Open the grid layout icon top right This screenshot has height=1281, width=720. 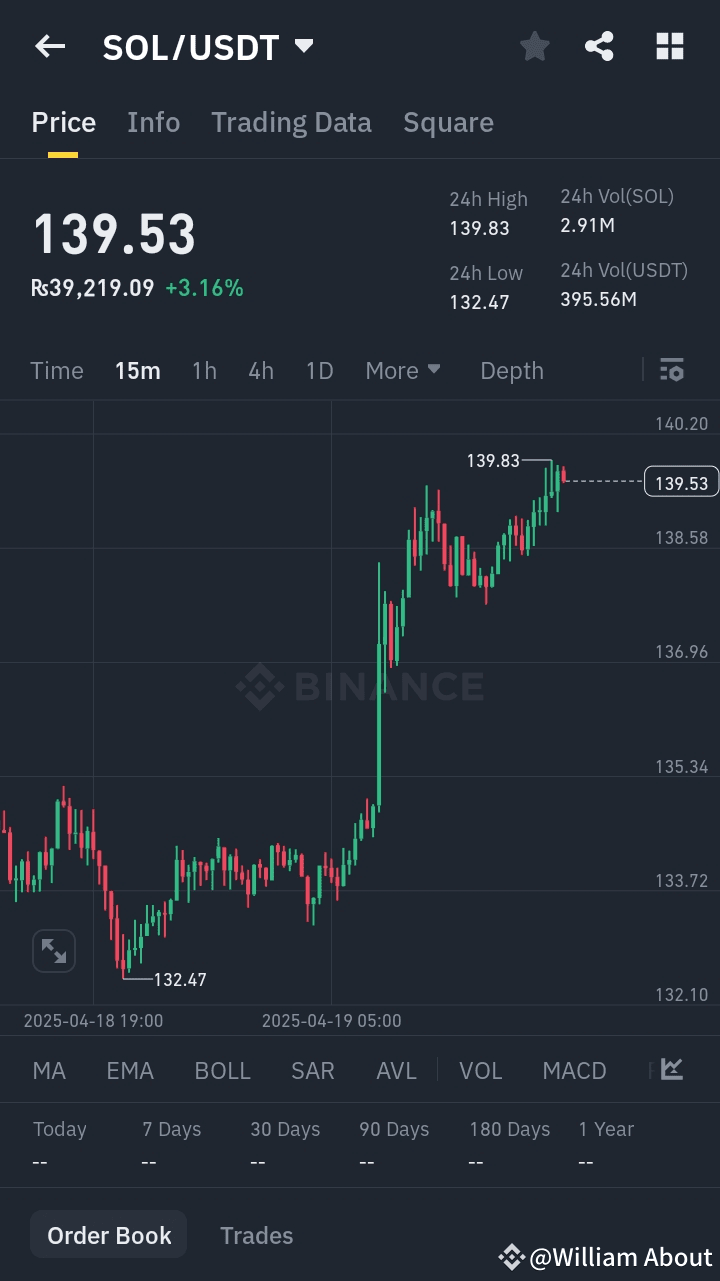(x=668, y=46)
